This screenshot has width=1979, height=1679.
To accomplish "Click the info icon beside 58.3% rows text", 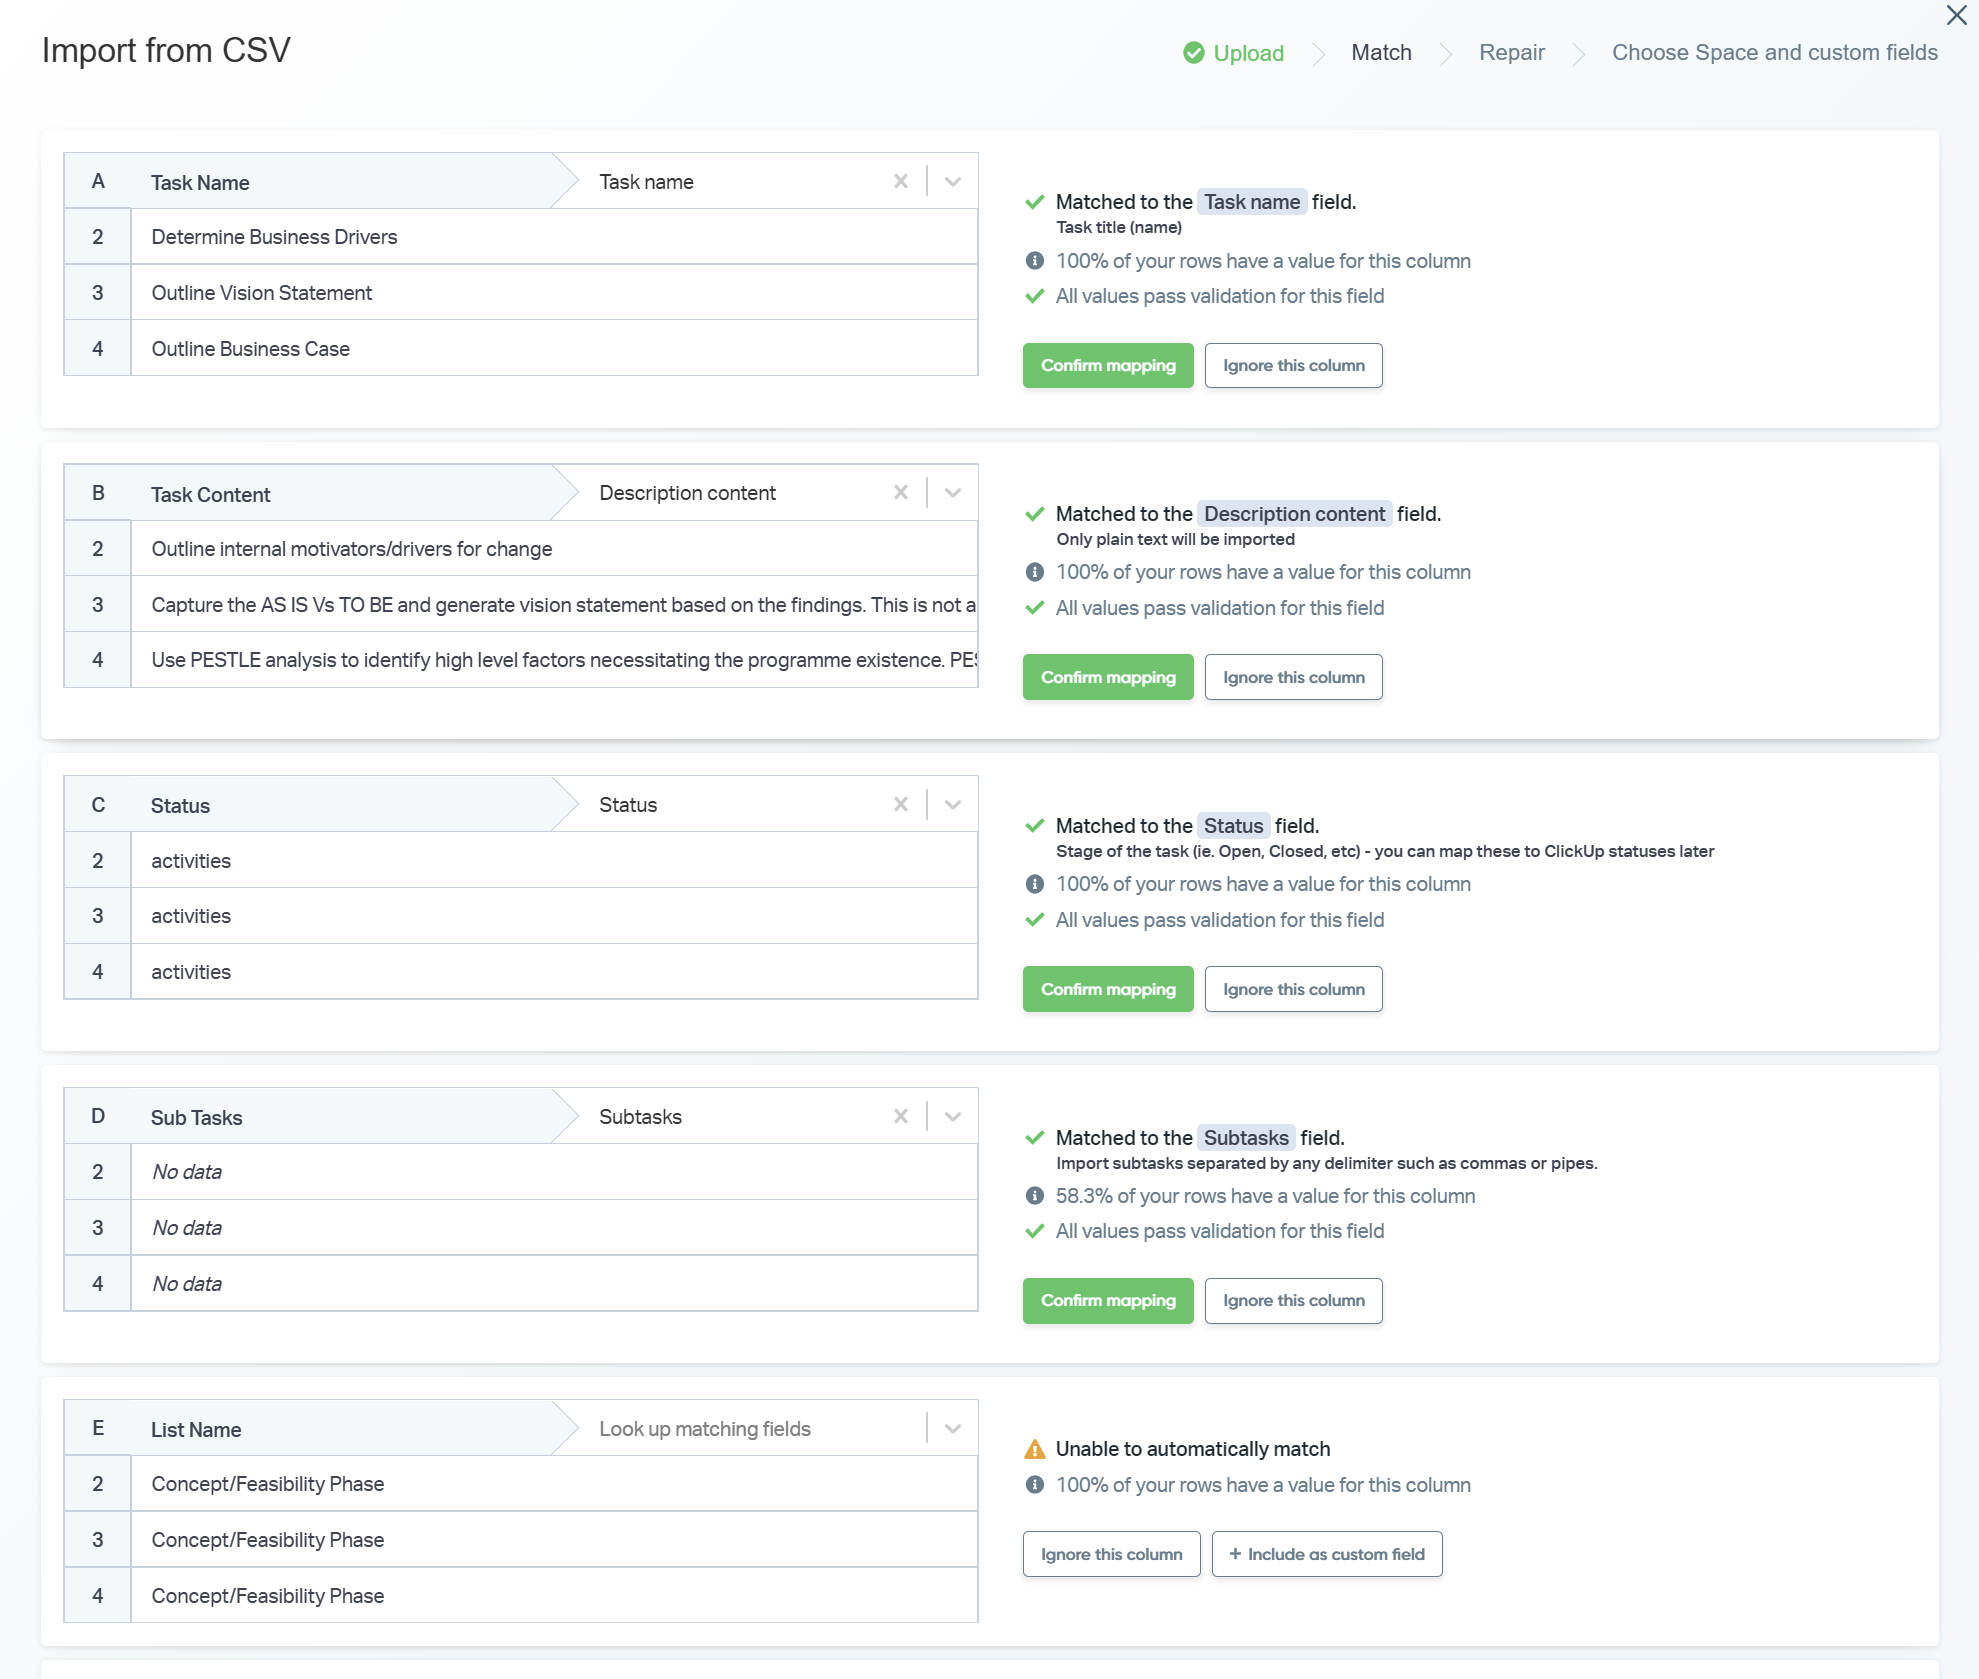I will 1035,1196.
